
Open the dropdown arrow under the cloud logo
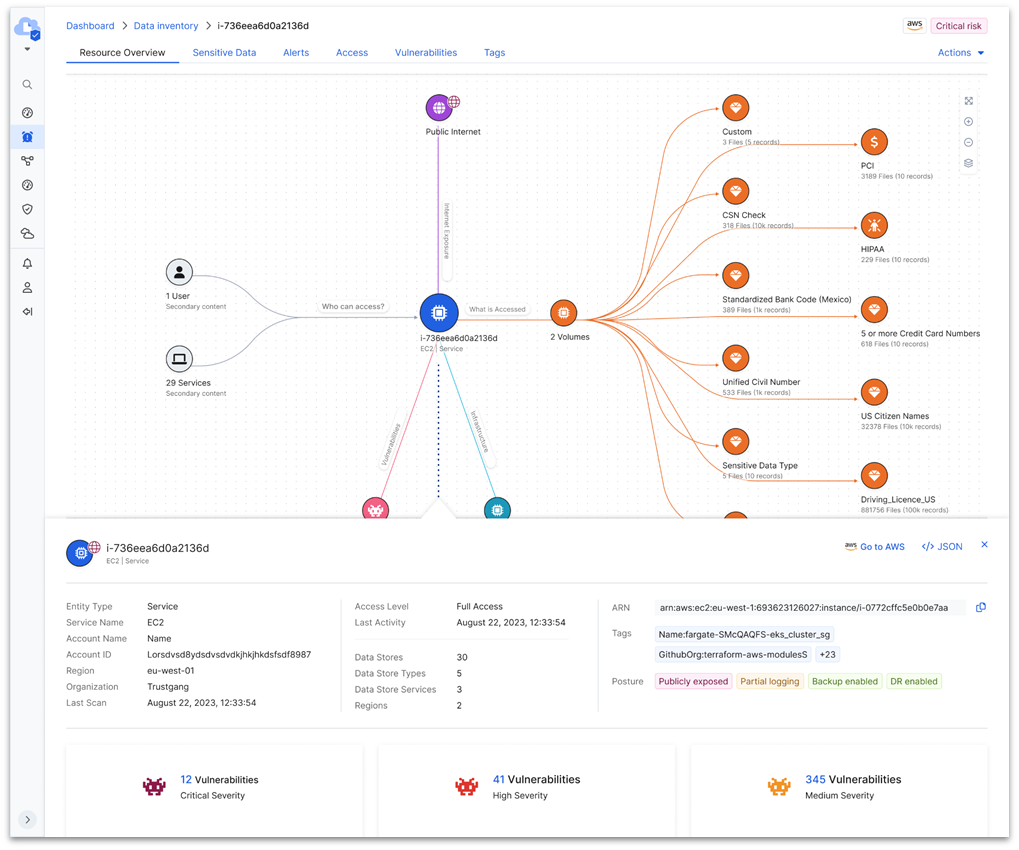(27, 49)
